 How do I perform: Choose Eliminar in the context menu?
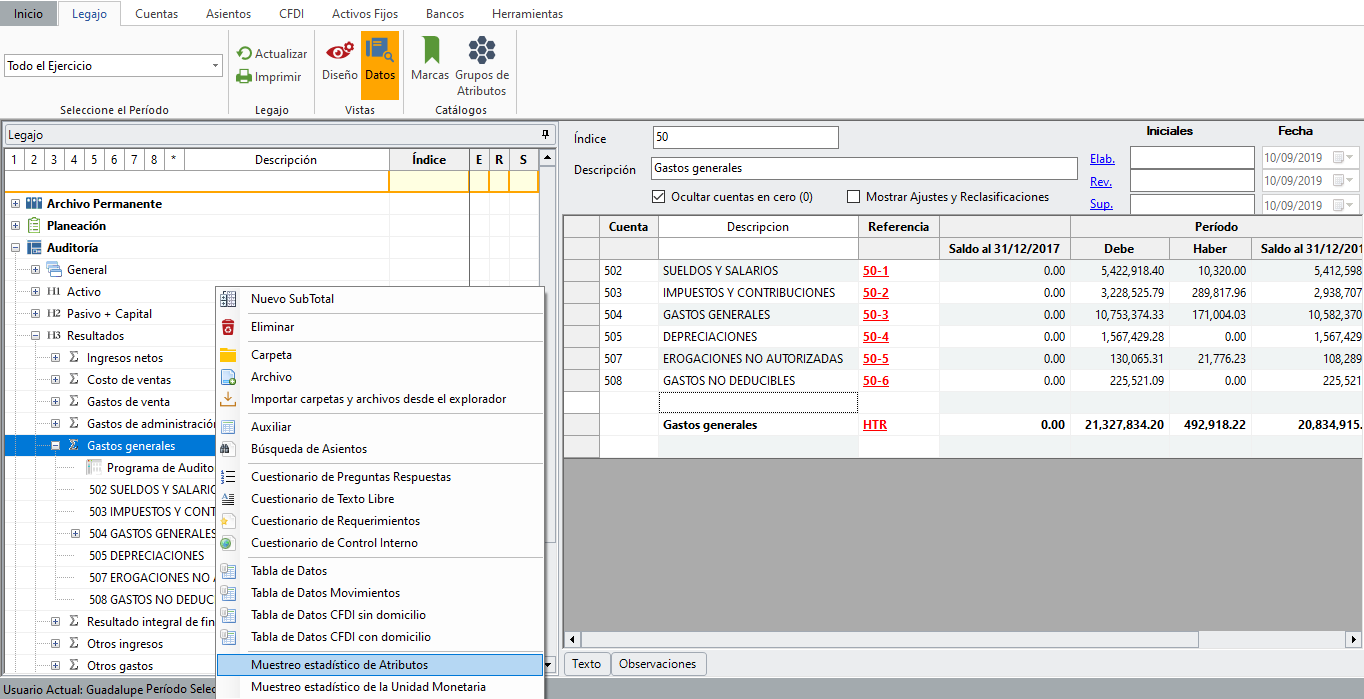click(273, 327)
